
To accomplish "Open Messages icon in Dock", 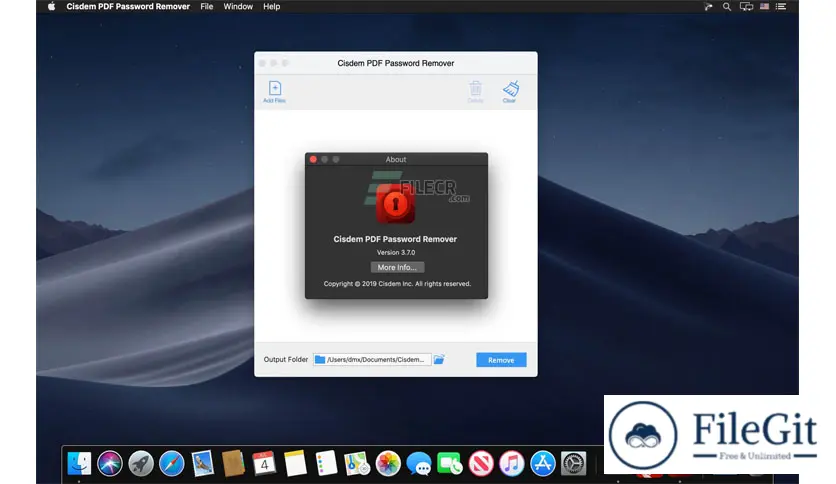I will click(x=419, y=463).
